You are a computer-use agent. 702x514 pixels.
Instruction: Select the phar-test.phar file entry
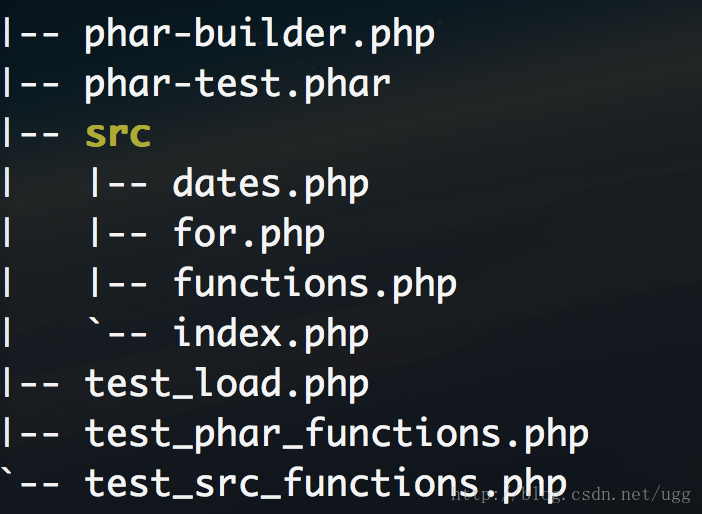point(237,84)
